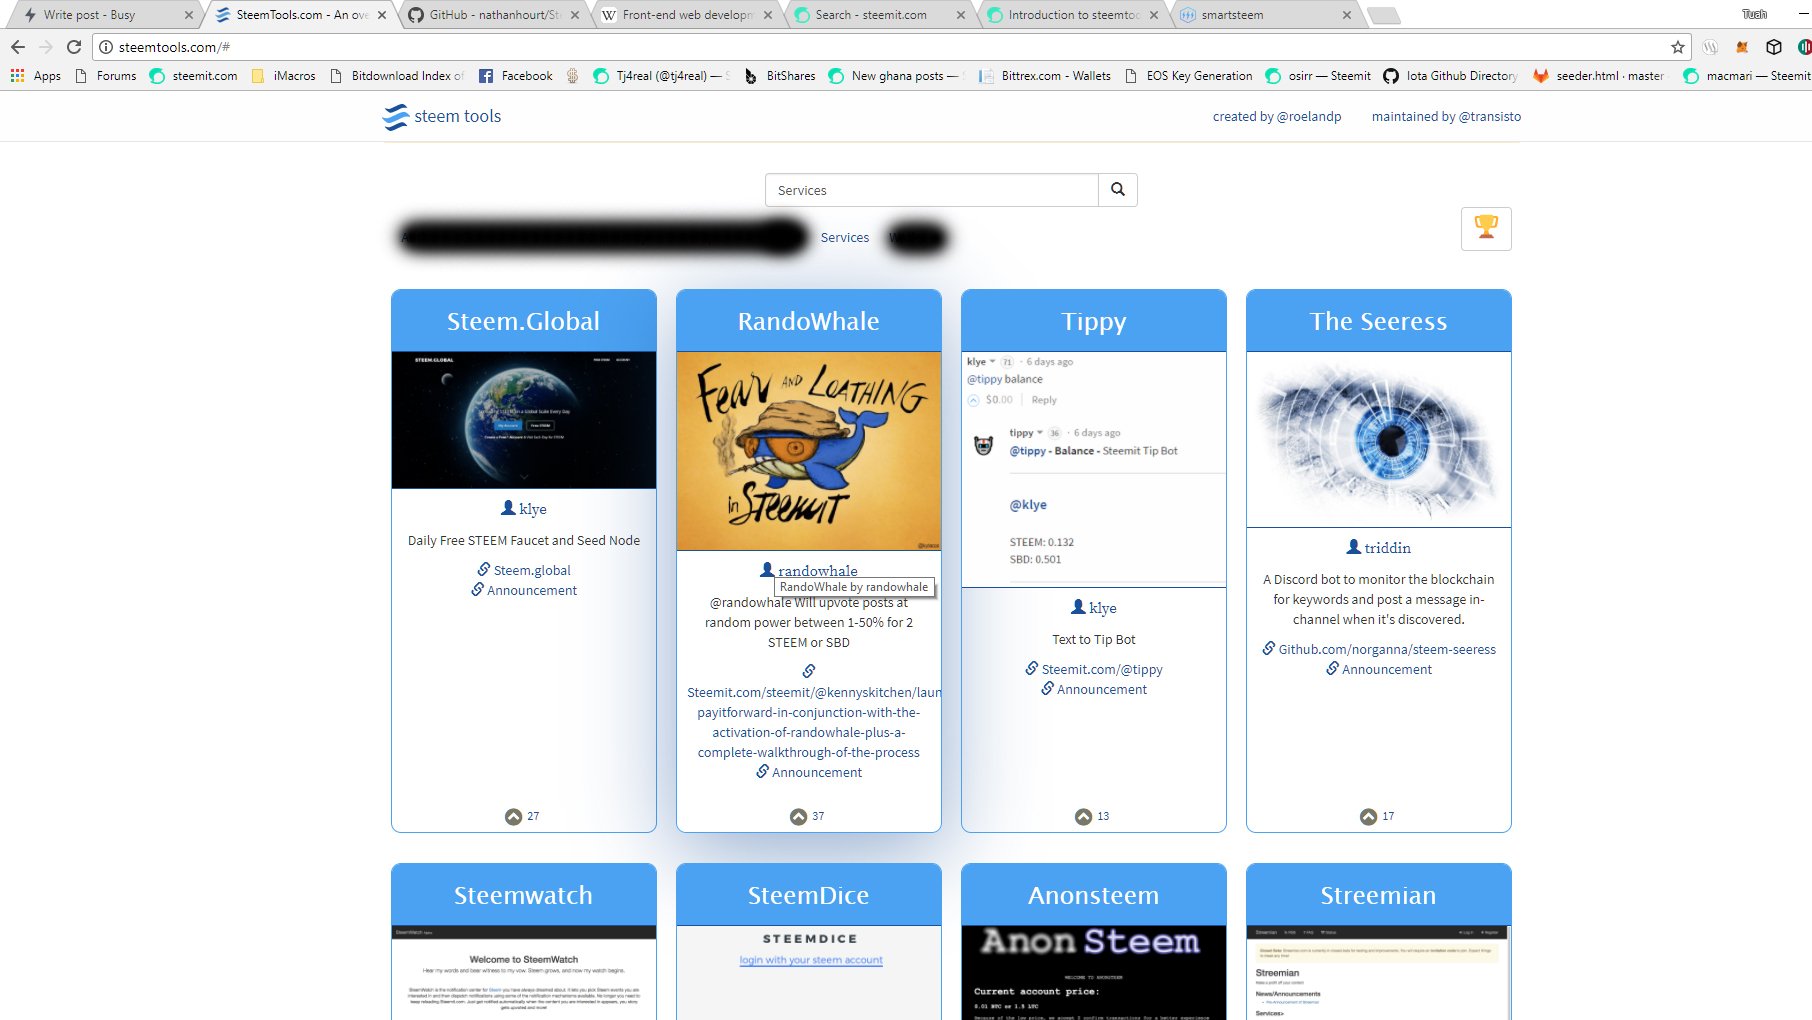Image resolution: width=1812 pixels, height=1020 pixels.
Task: Open the seeder.html master bookmark
Action: [1598, 76]
